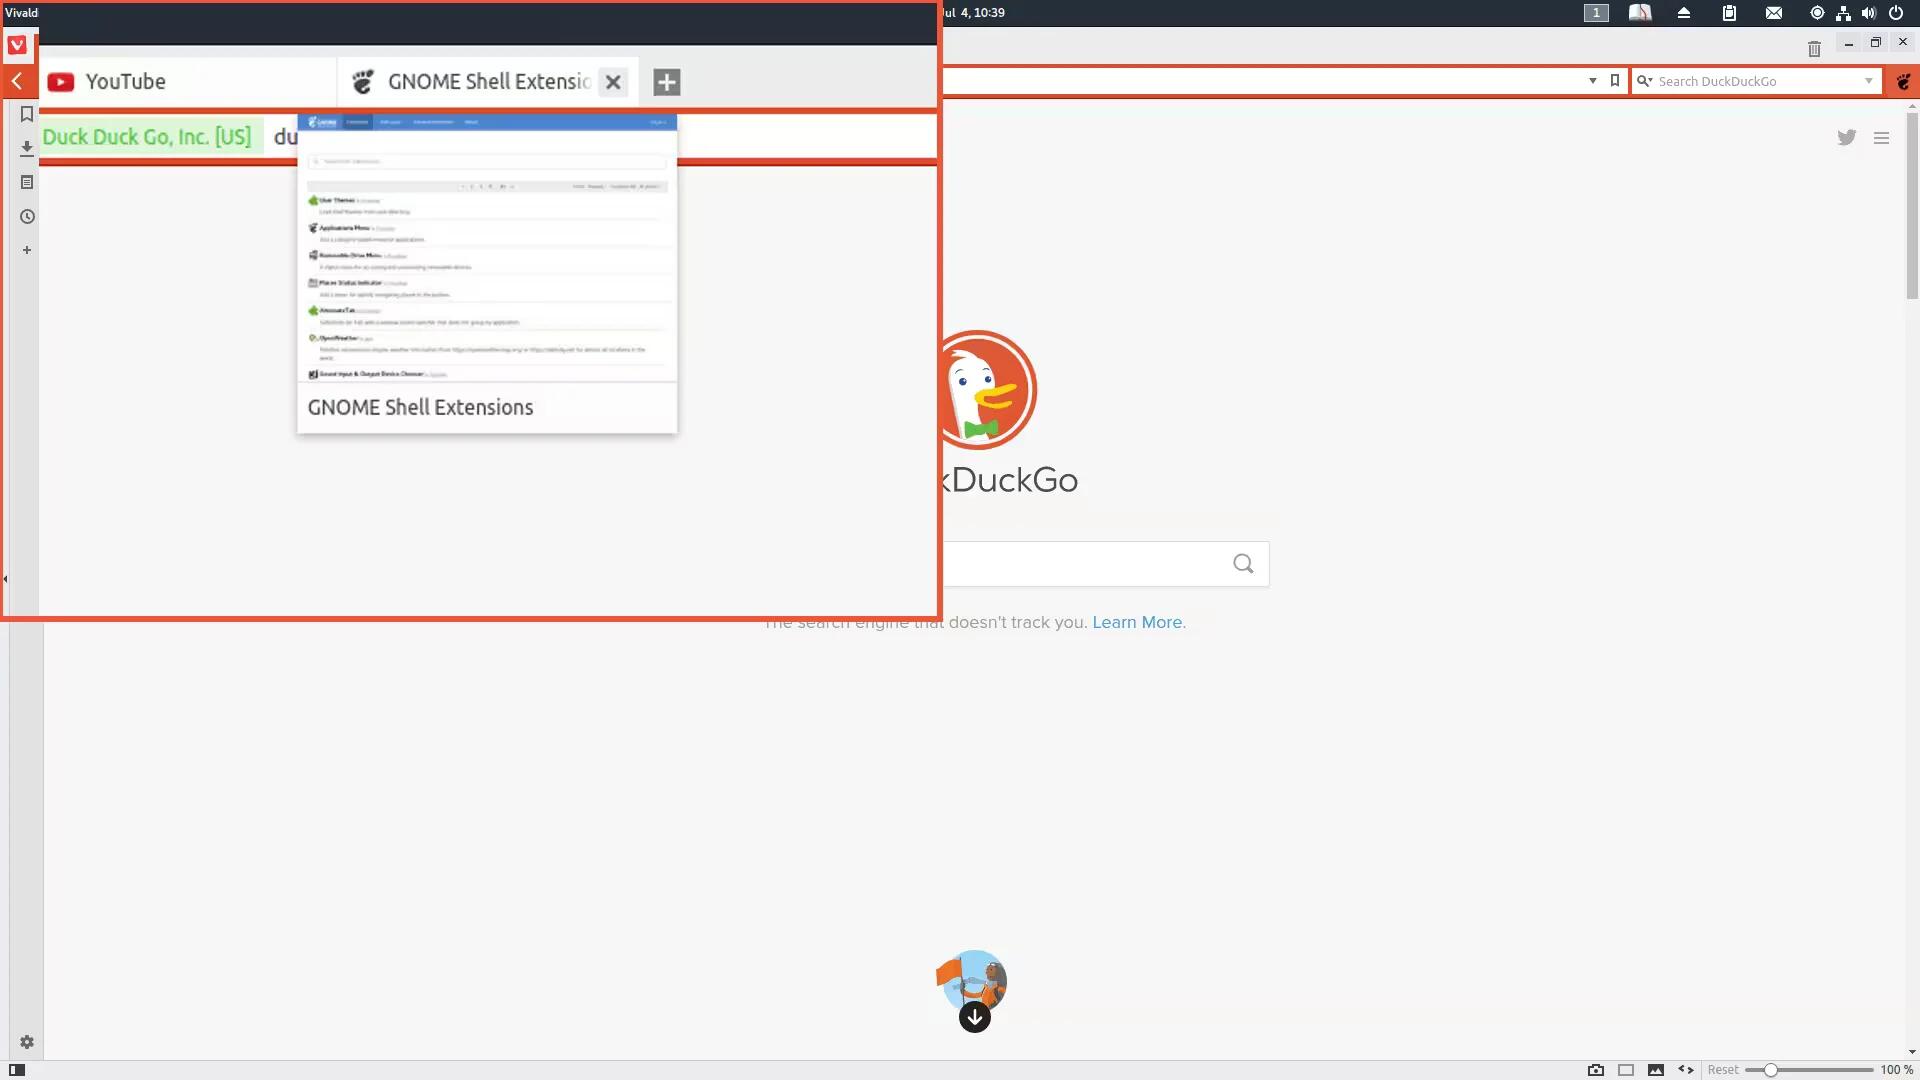Open the Vivaldi main menu icon
The height and width of the screenshot is (1080, 1920).
coord(17,45)
